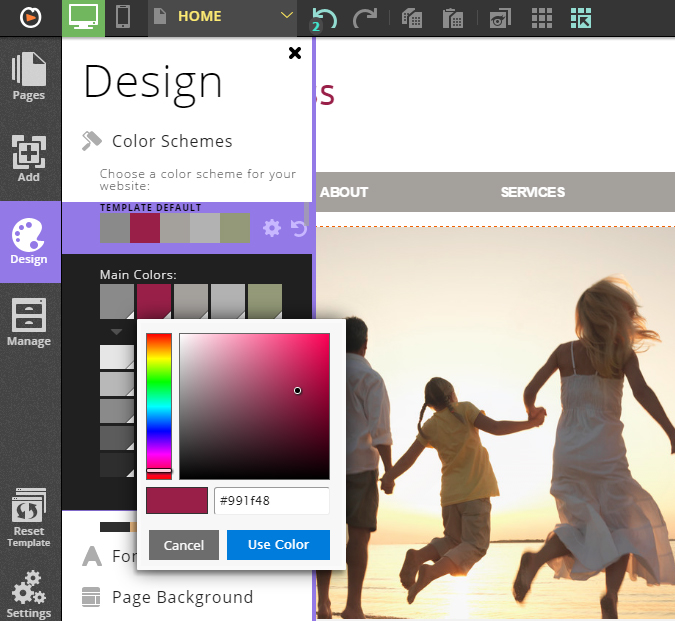This screenshot has width=675, height=621.
Task: Click the orange logo icon in top-left corner
Action: [x=31, y=18]
